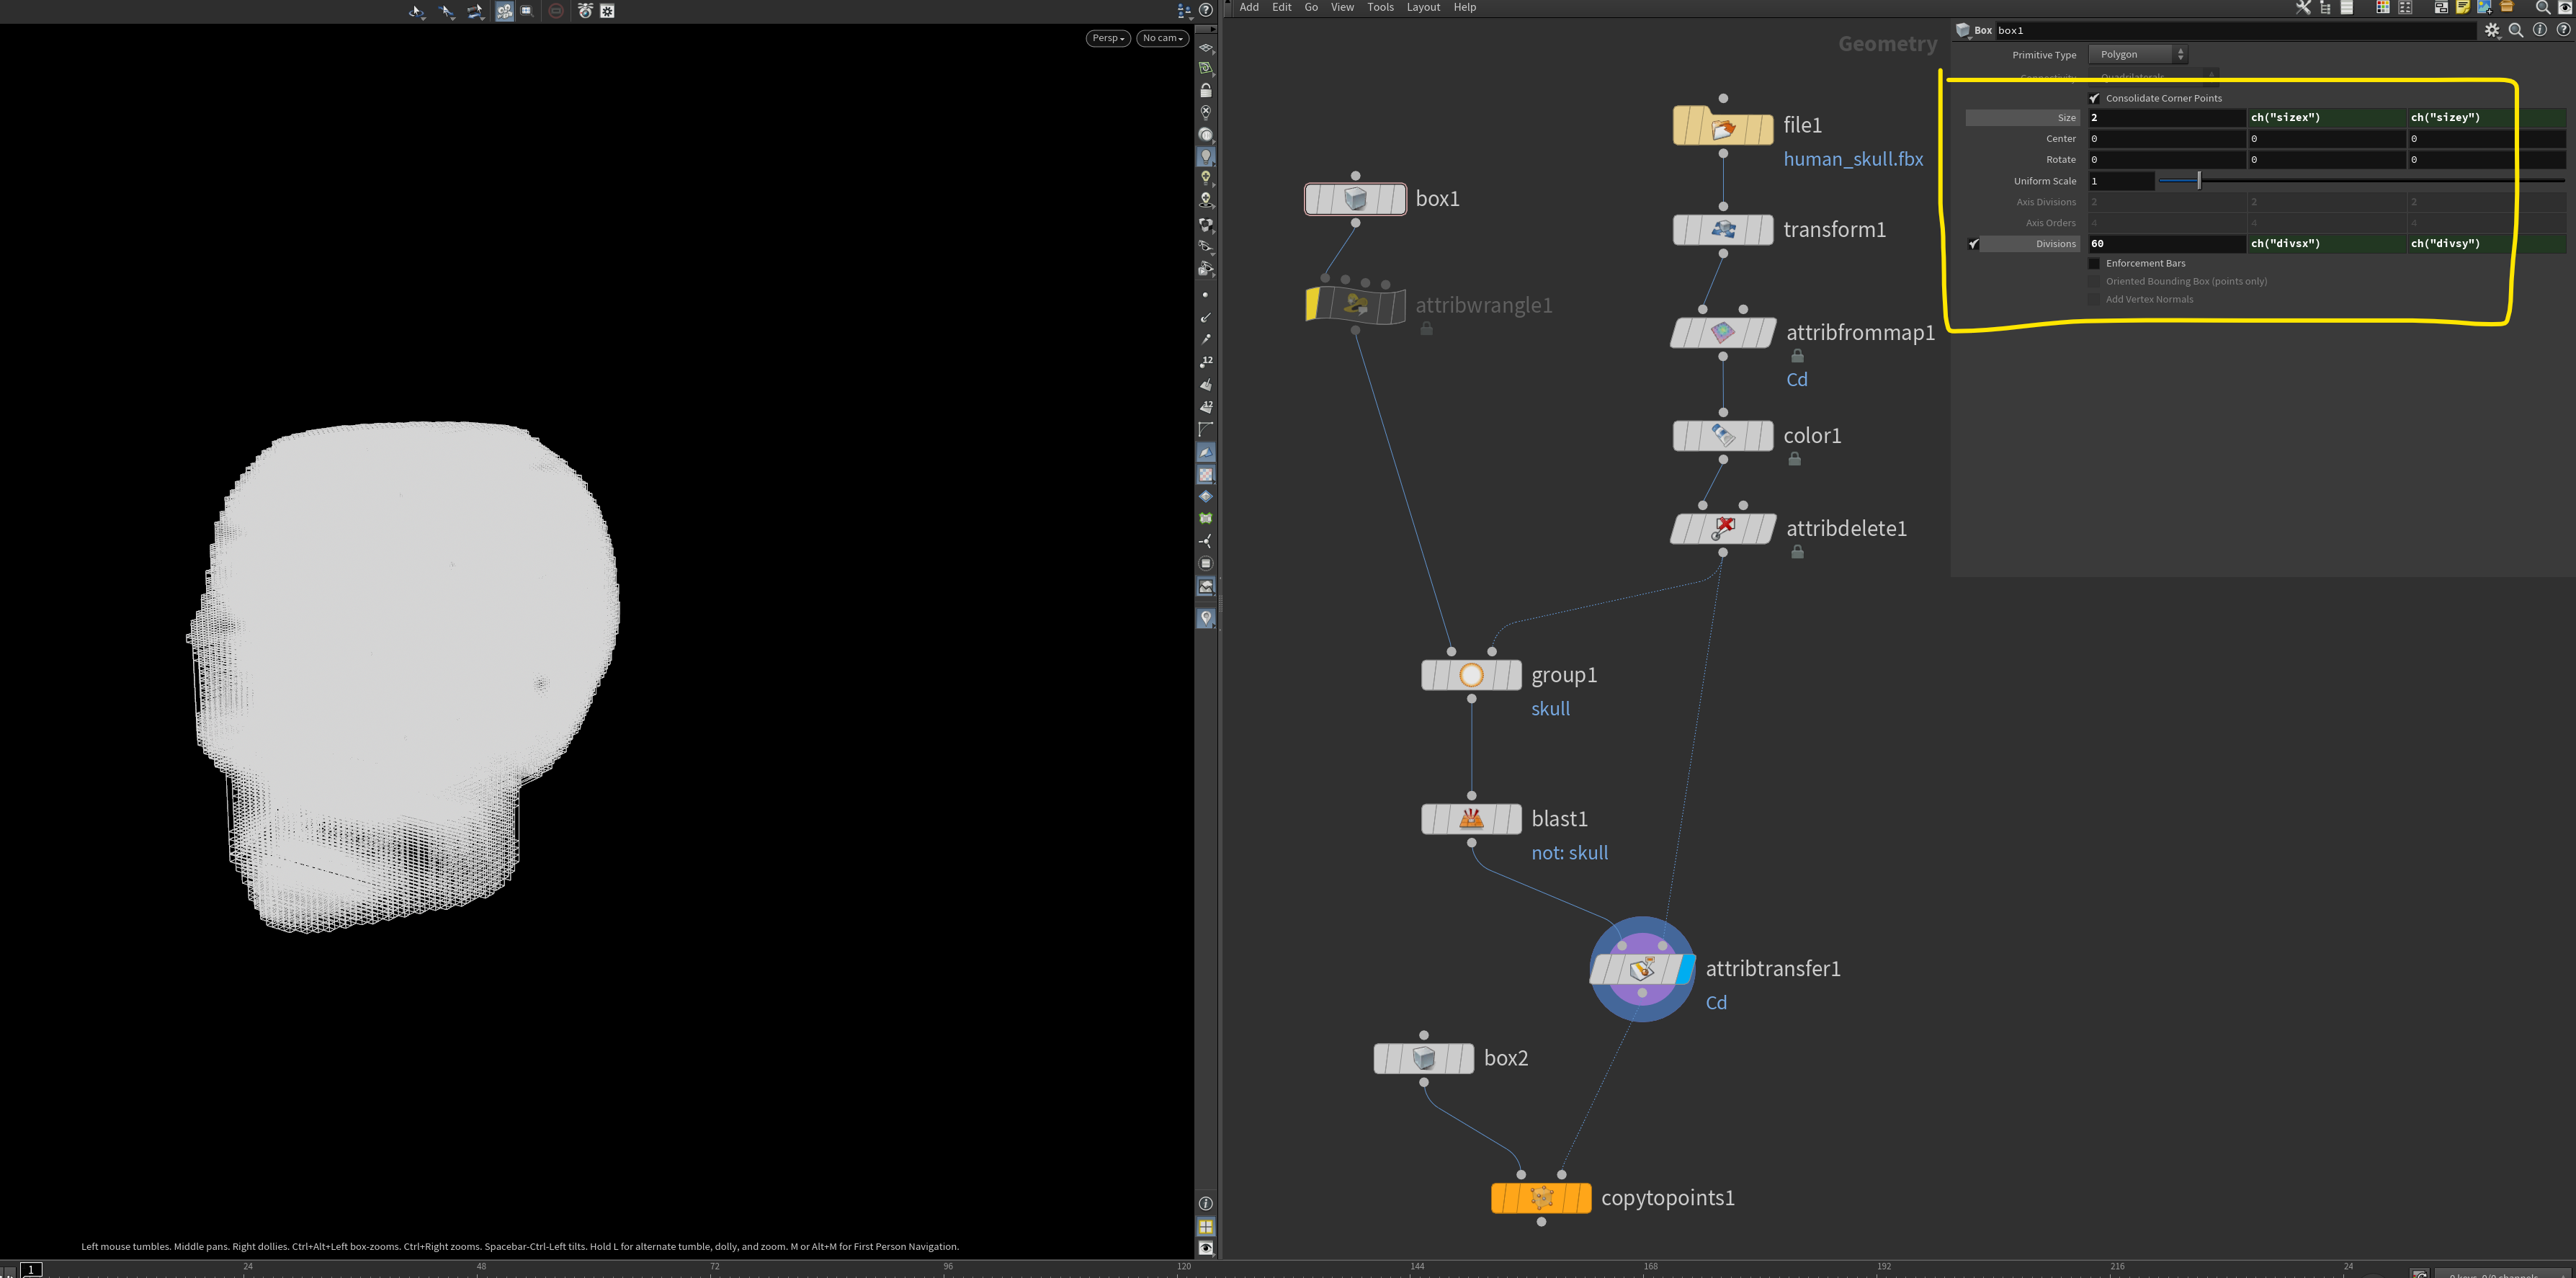Click the network editor wrench tools icon
Viewport: 2576px width, 1278px height.
(x=2303, y=7)
